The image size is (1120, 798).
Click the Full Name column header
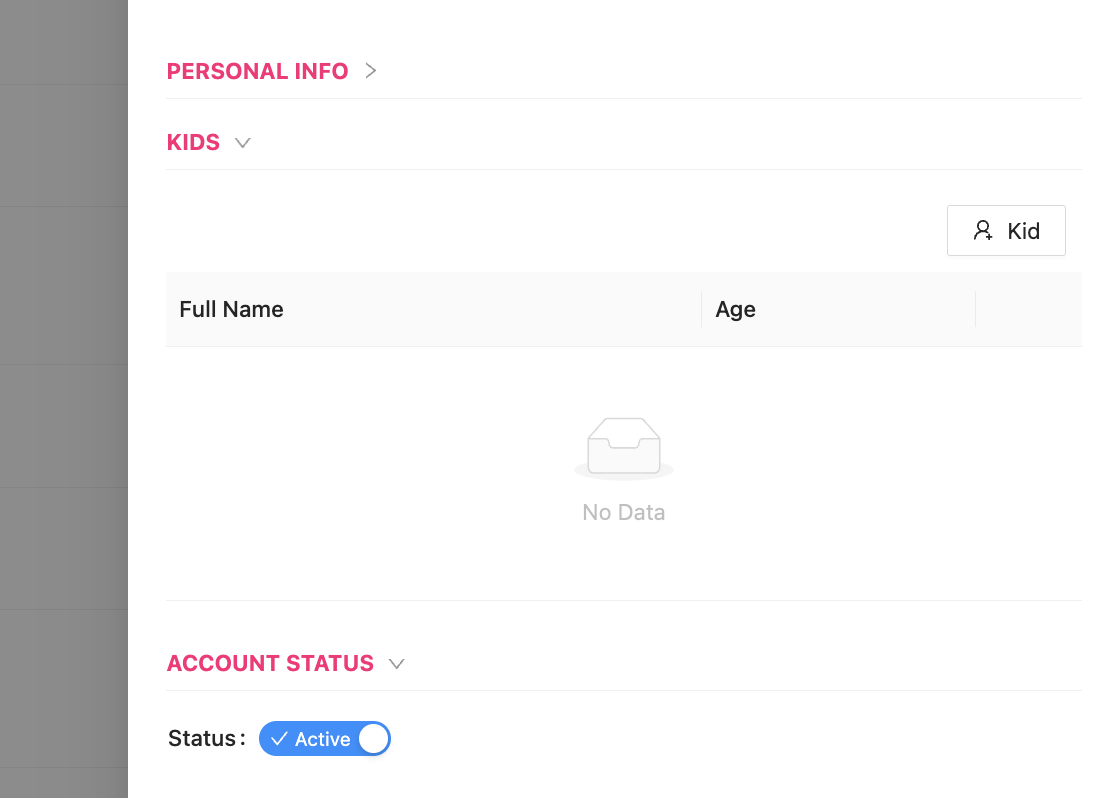231,310
